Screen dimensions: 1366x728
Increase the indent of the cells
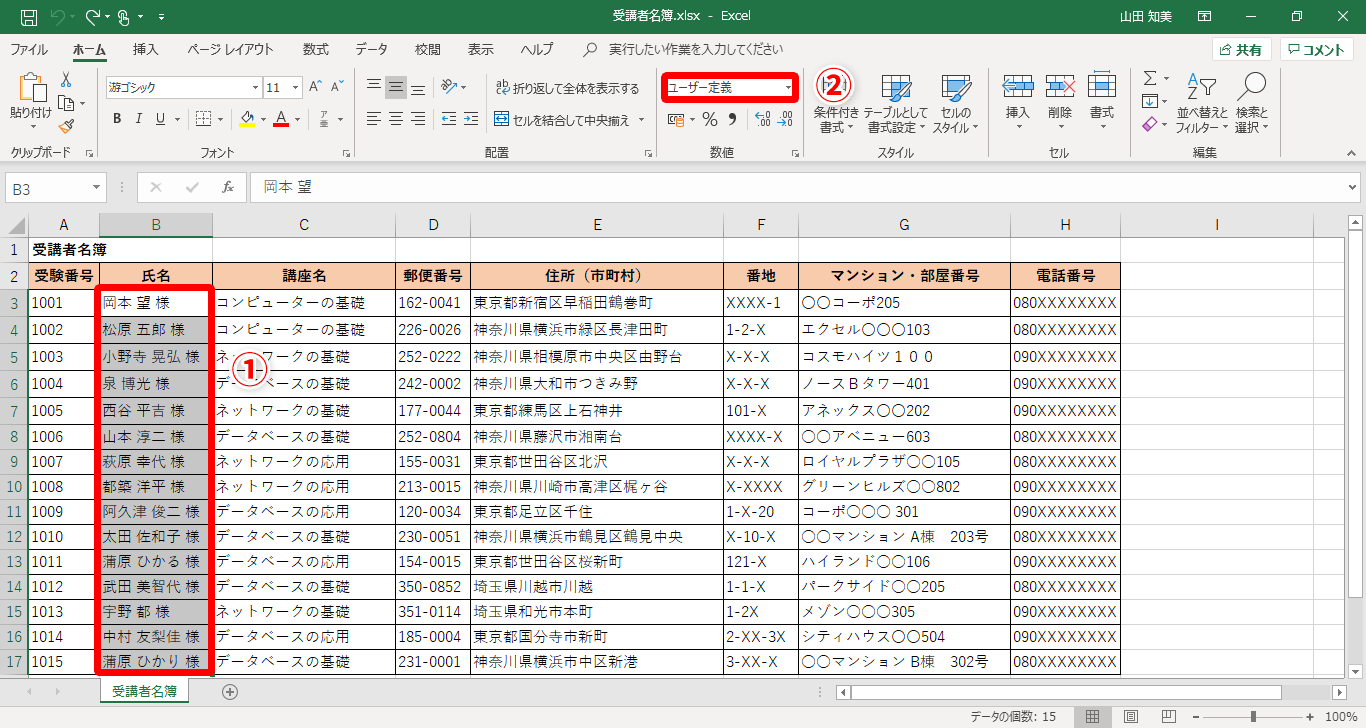point(470,119)
